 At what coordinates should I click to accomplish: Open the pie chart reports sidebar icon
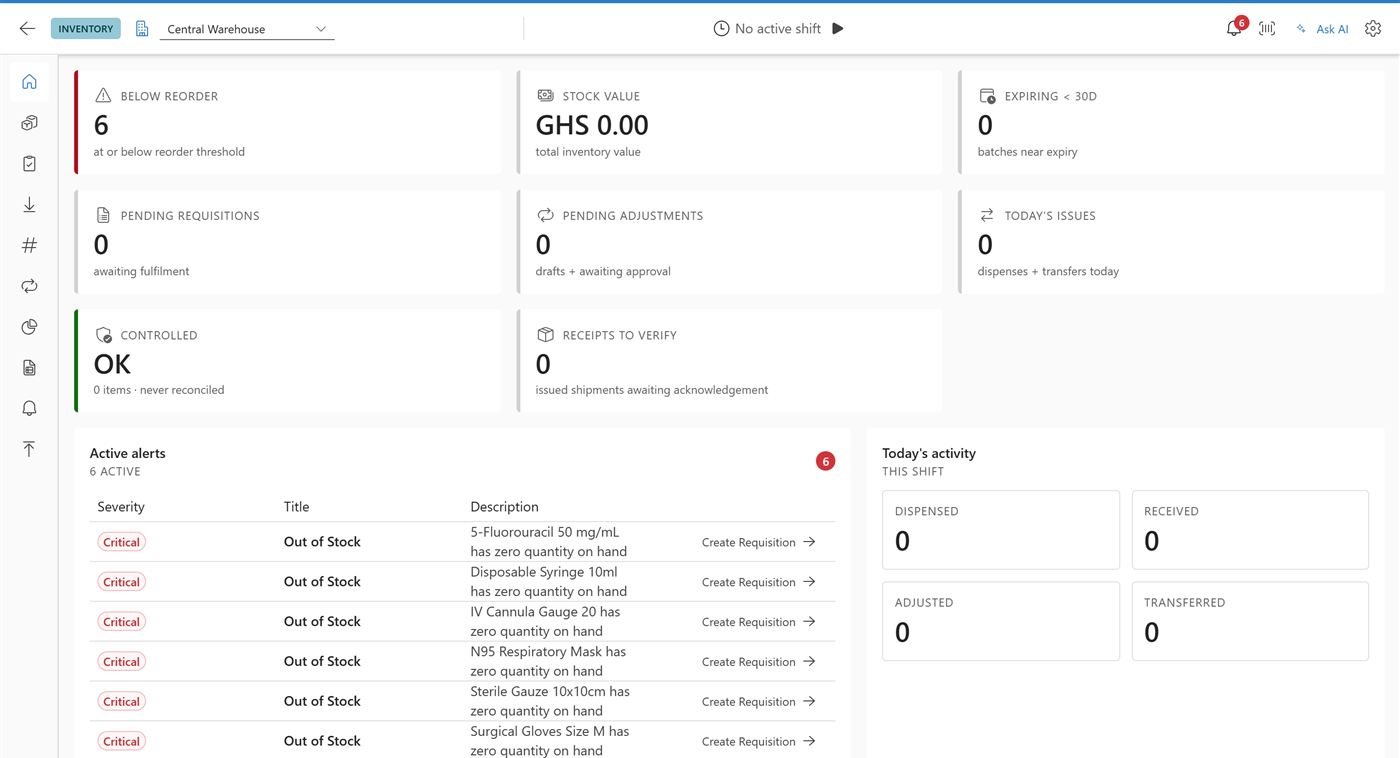29,327
